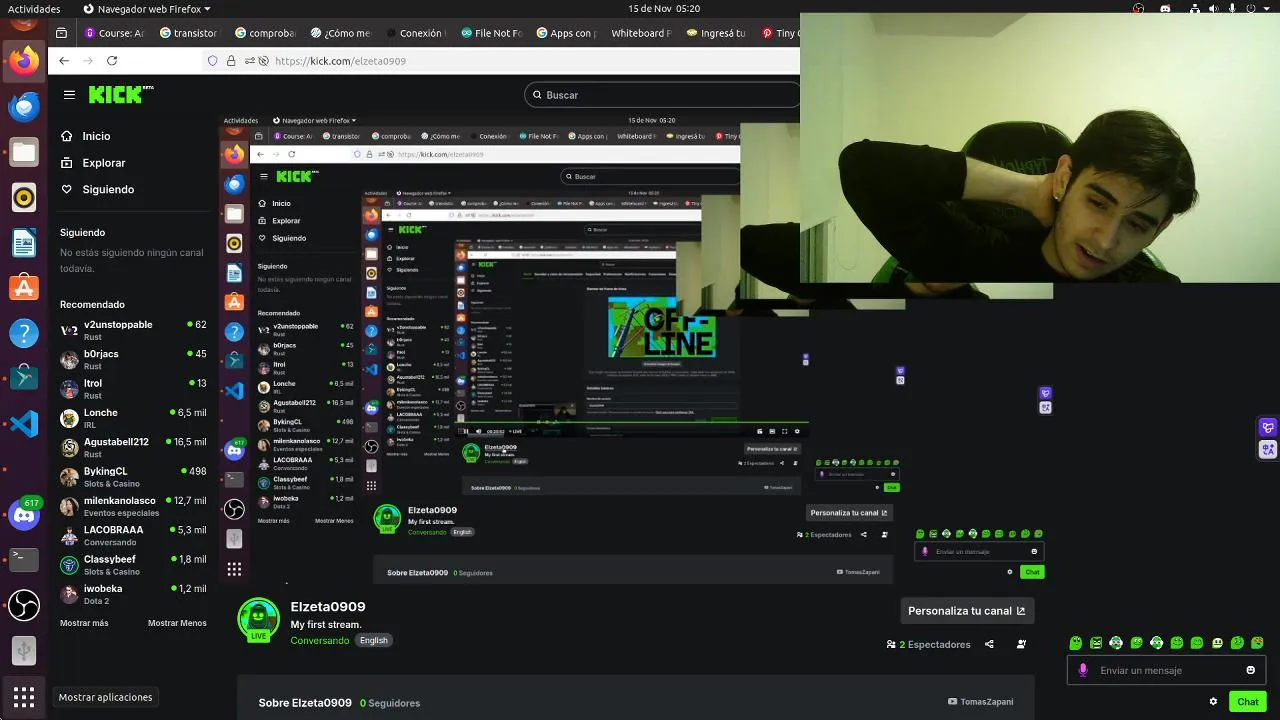Open Discord with 617 badge in dock
The width and height of the screenshot is (1280, 720).
[x=24, y=515]
